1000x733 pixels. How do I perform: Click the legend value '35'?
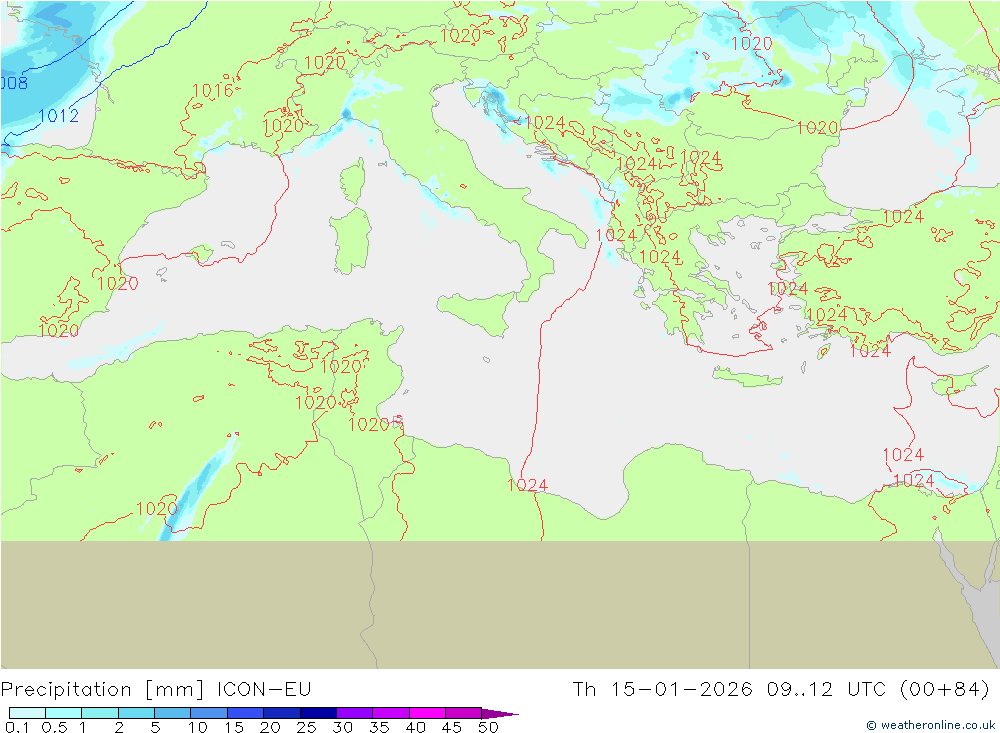pos(379,727)
